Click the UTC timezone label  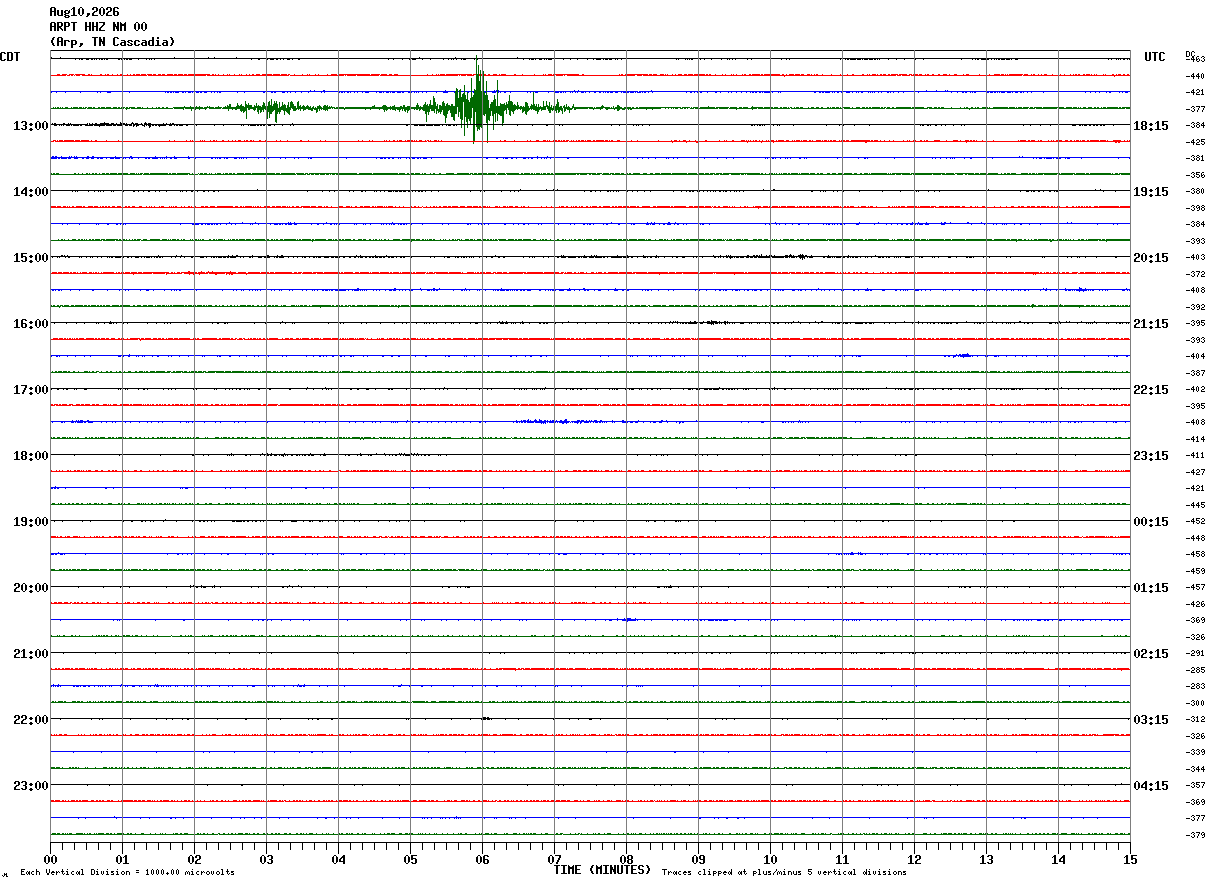coord(1155,57)
